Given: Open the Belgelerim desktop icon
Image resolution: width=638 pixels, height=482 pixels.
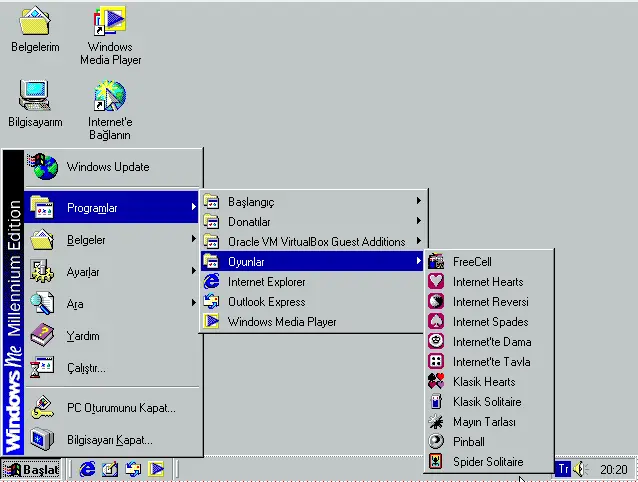Looking at the screenshot, I should (35, 29).
